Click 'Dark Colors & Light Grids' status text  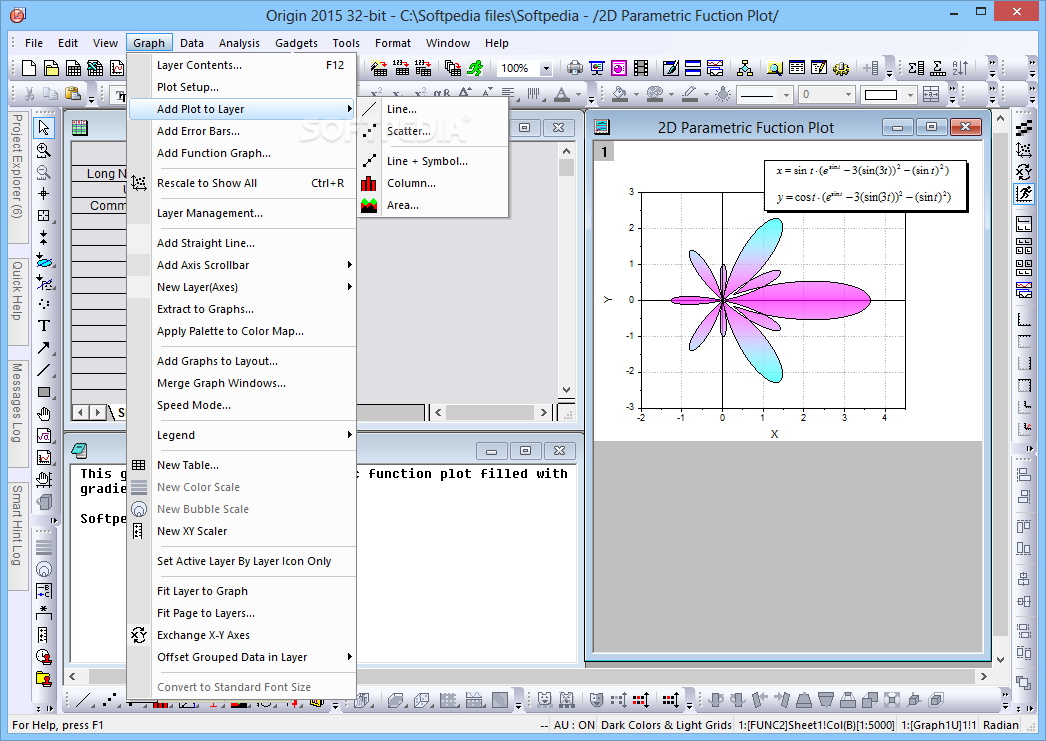pos(666,725)
